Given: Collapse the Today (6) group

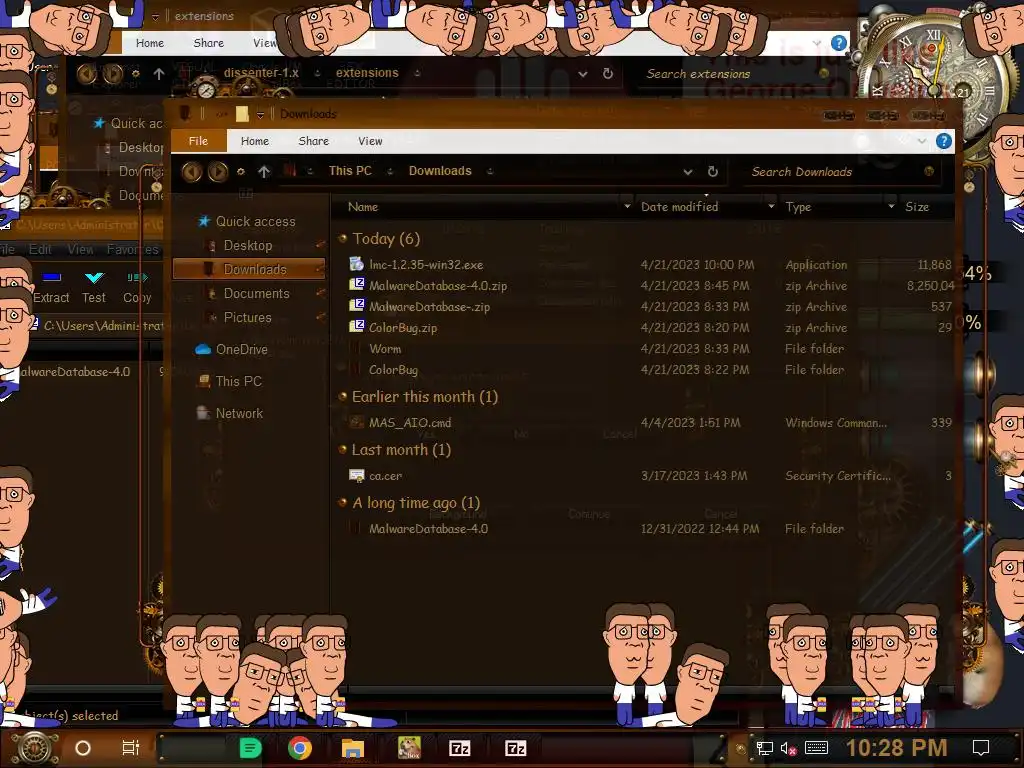Looking at the screenshot, I should pos(342,239).
